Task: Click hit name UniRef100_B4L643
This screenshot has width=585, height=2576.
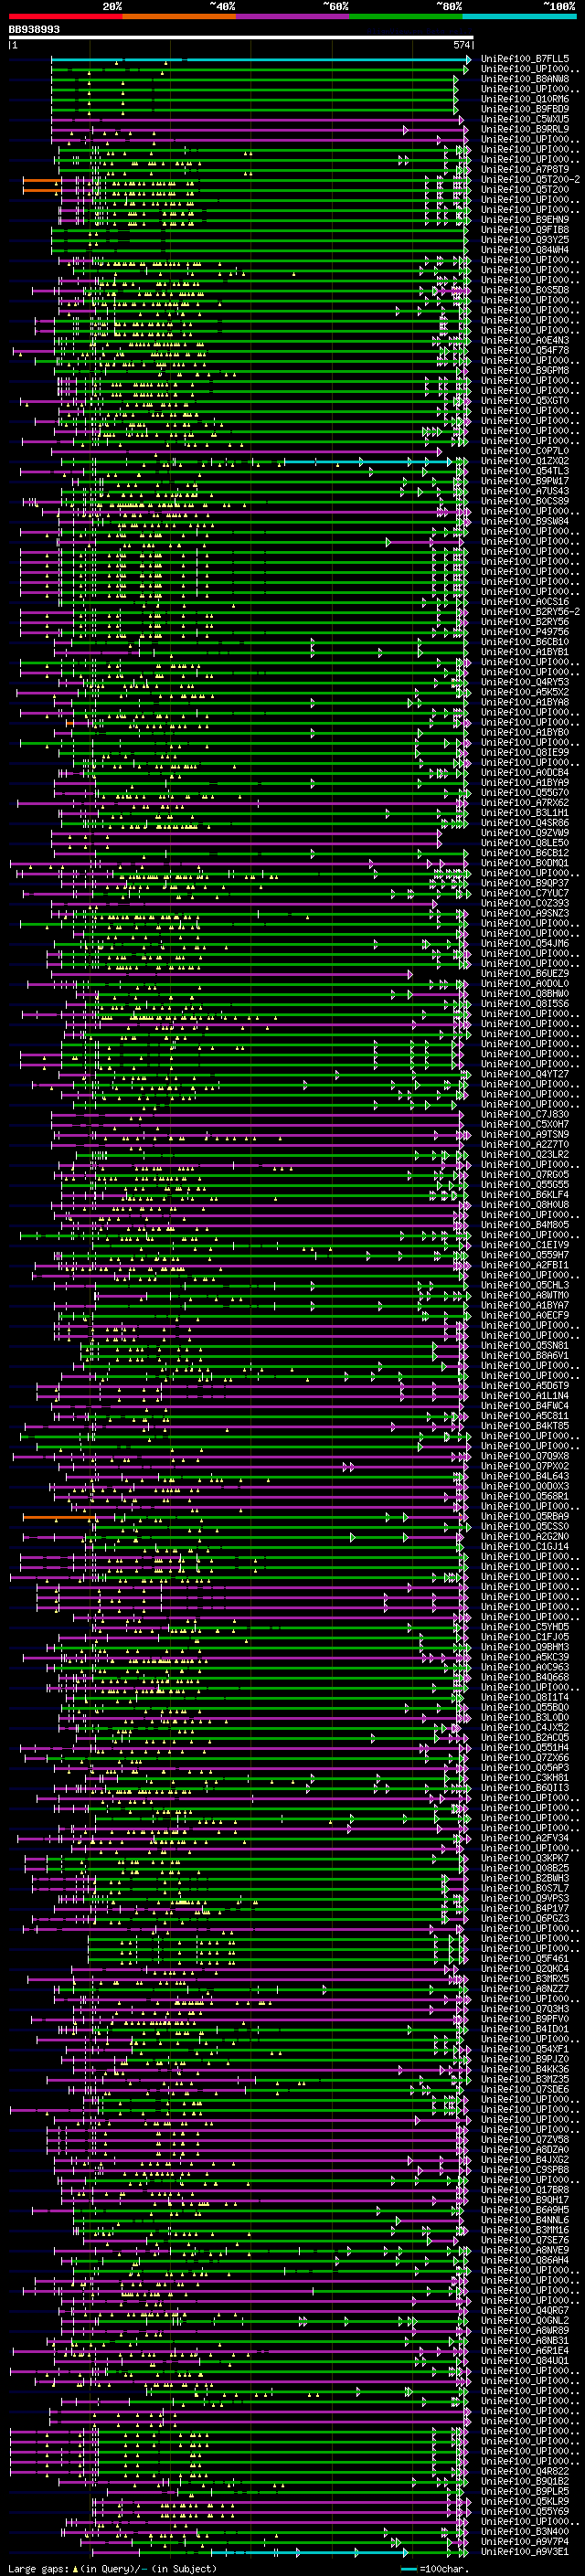Action: click(x=525, y=1476)
